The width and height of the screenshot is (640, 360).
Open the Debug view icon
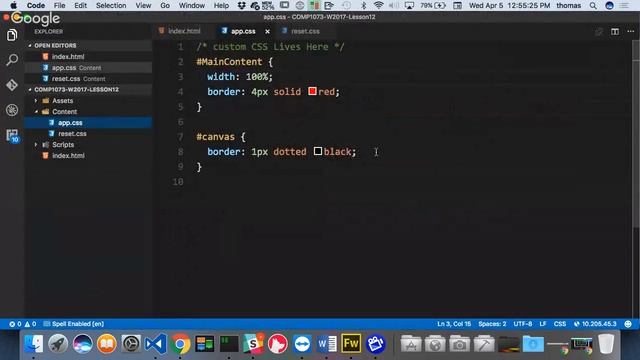(12, 110)
